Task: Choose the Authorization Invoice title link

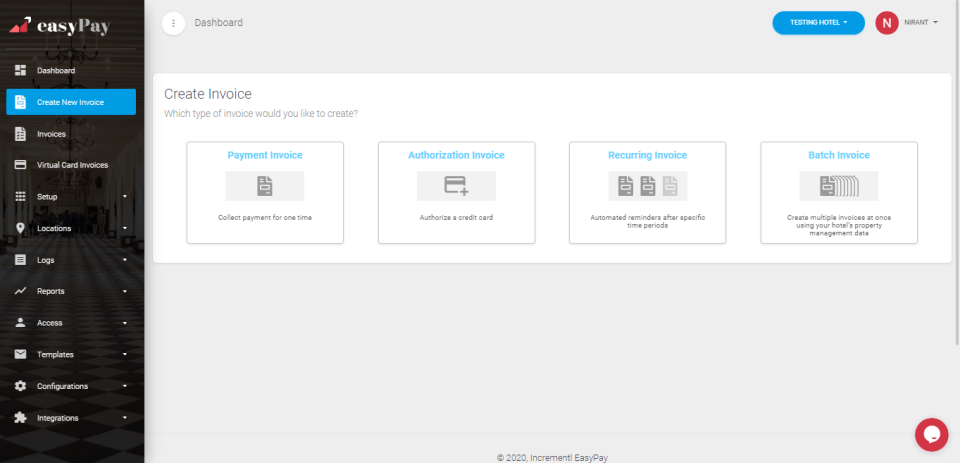Action: pos(457,156)
